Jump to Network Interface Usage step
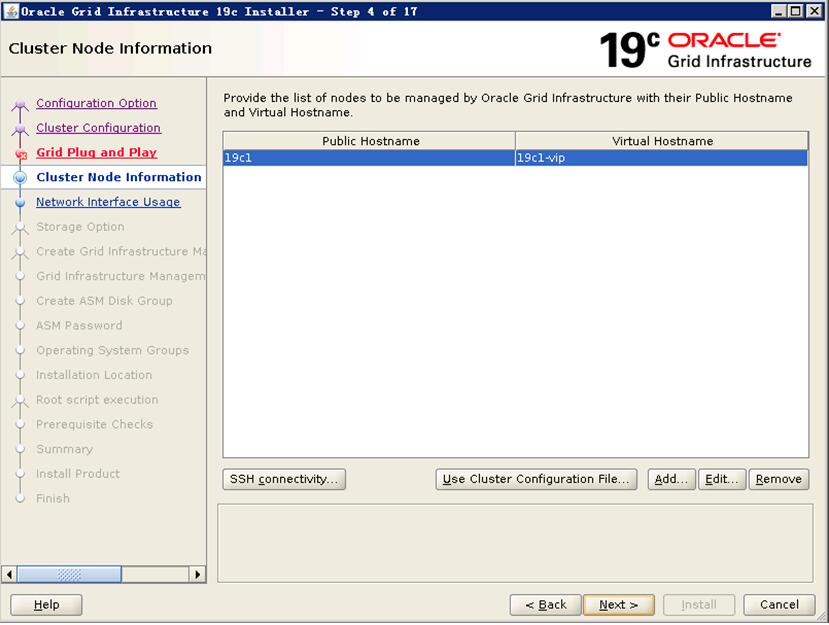This screenshot has height=625, width=829. pos(108,202)
